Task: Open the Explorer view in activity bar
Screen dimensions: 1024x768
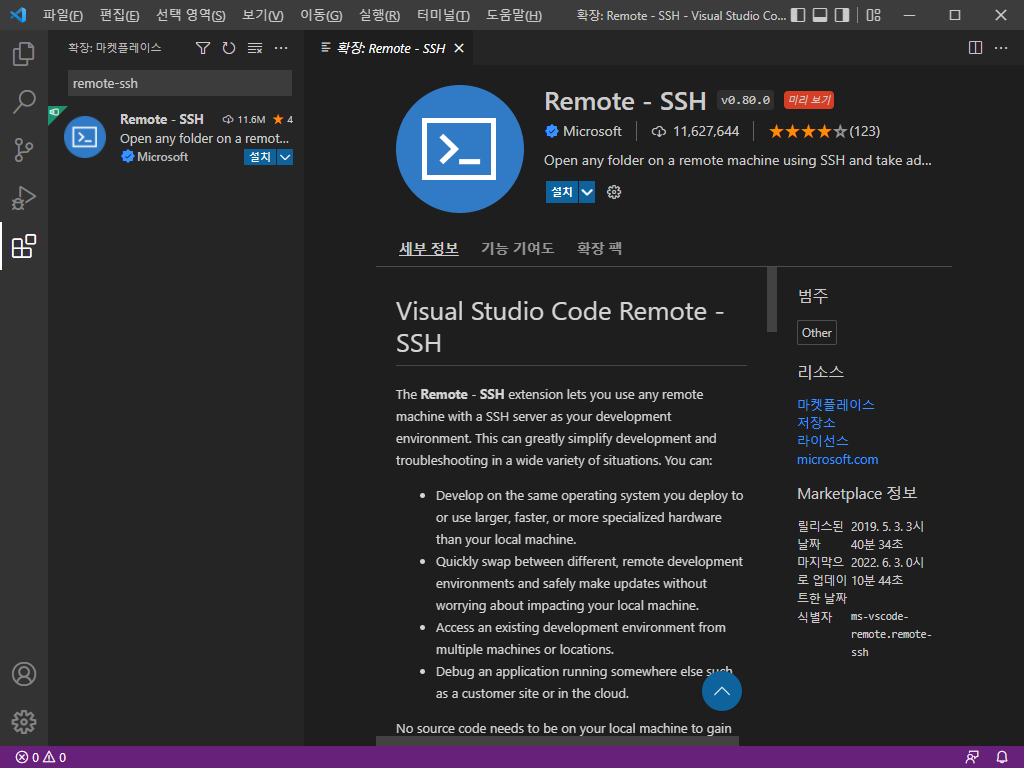Action: [24, 54]
